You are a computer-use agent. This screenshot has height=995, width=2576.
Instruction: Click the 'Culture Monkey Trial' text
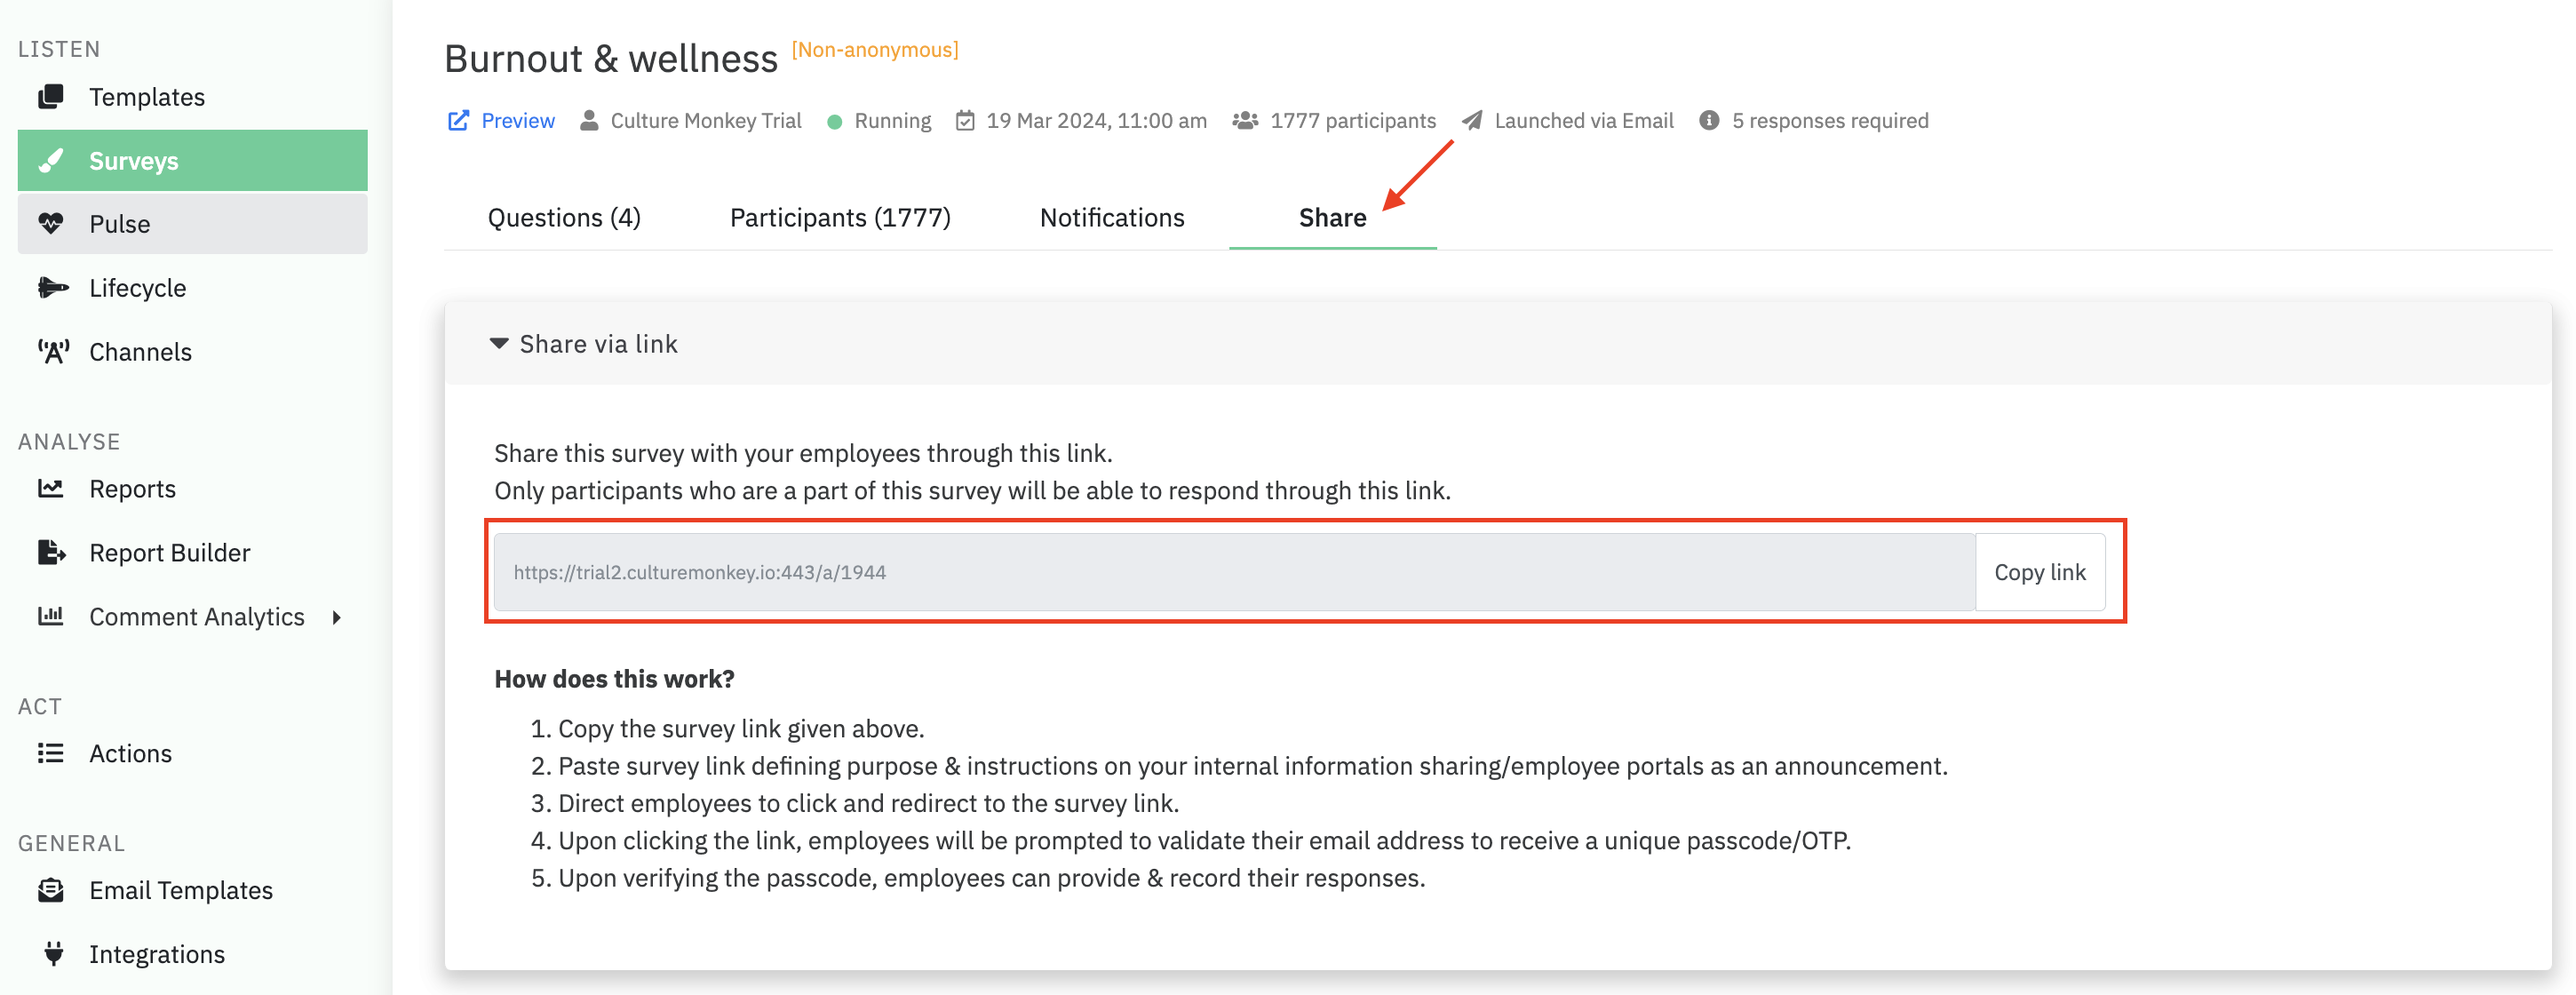[706, 120]
